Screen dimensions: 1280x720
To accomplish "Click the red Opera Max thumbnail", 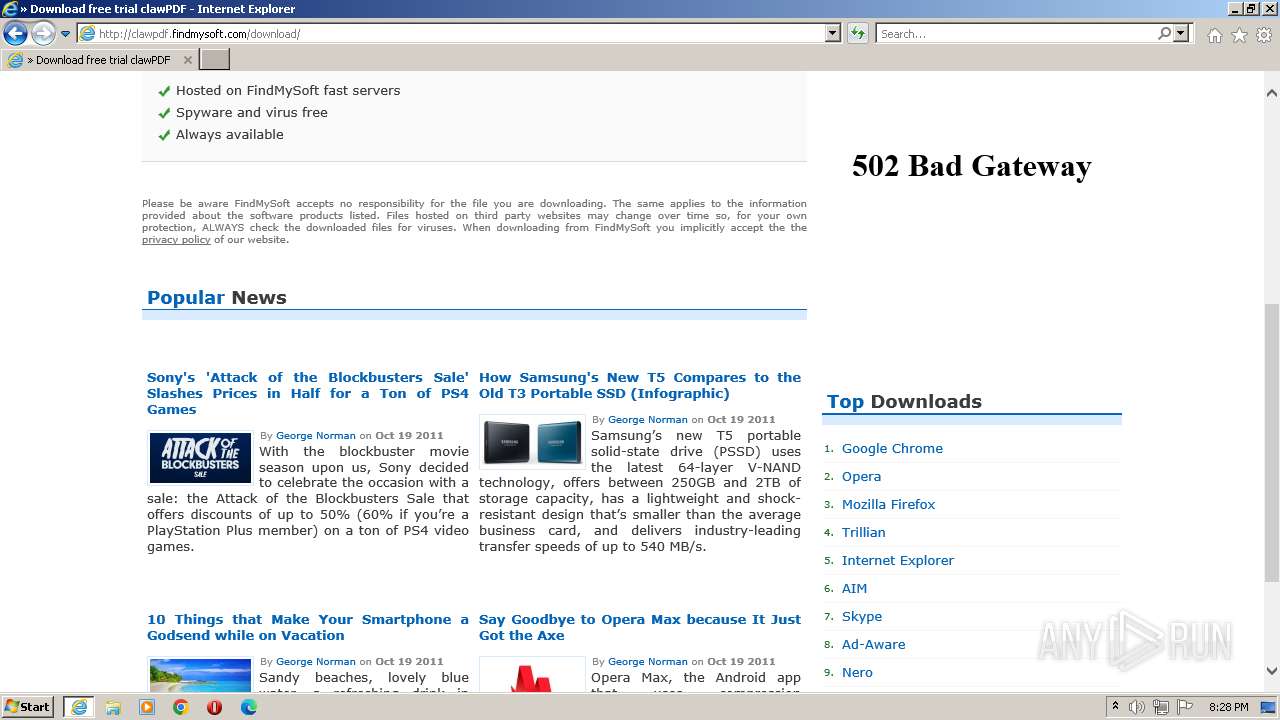I will point(532,675).
